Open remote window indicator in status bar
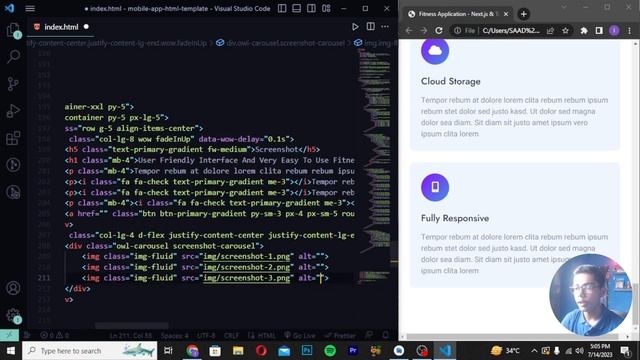The image size is (640, 360). tap(9, 336)
